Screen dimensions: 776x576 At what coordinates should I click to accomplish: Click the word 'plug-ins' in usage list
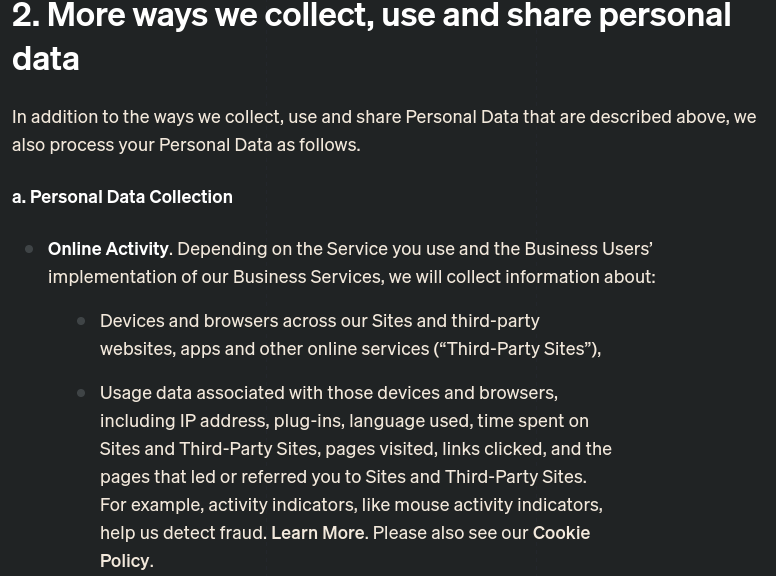pyautogui.click(x=307, y=420)
